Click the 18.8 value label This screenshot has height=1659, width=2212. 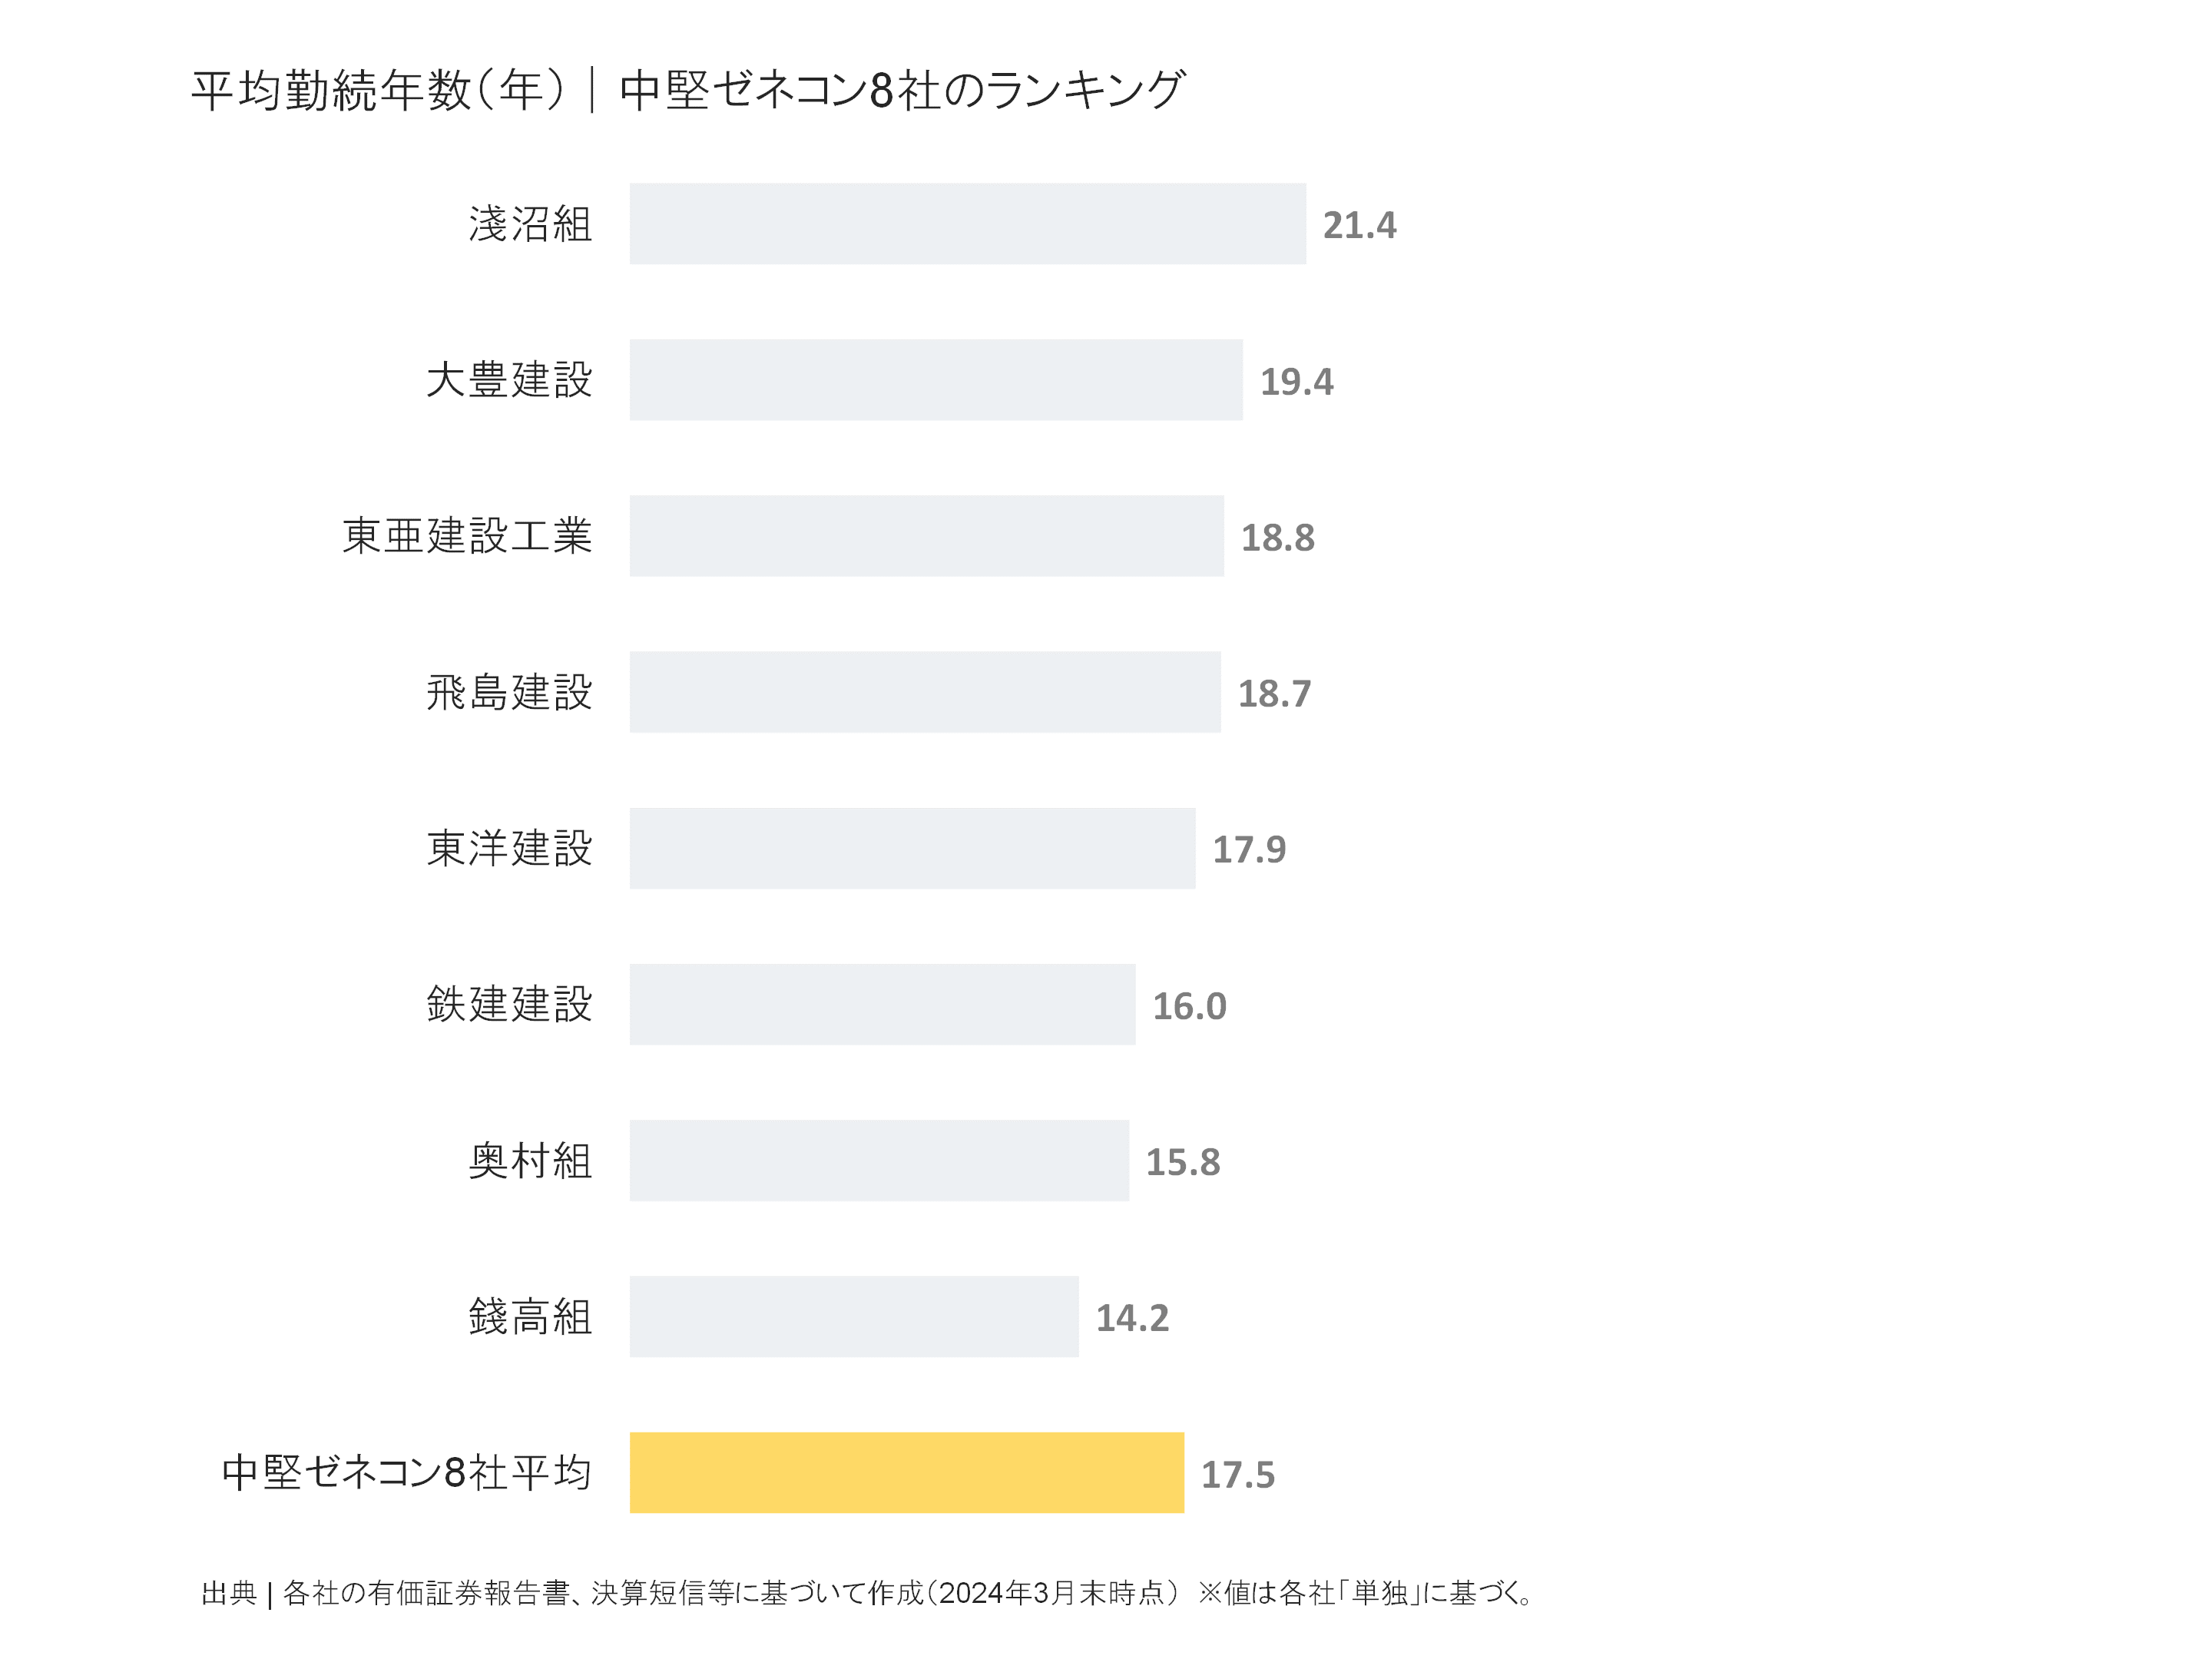pos(1277,538)
